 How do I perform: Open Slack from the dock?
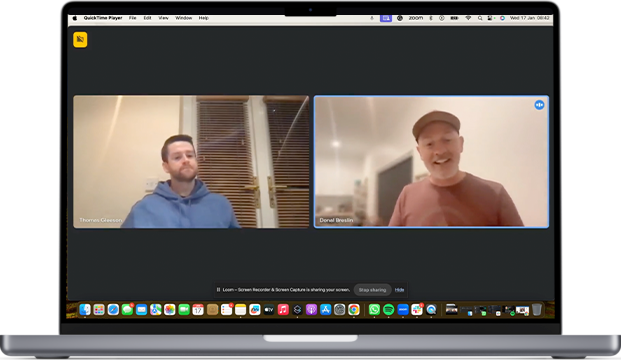coord(417,310)
